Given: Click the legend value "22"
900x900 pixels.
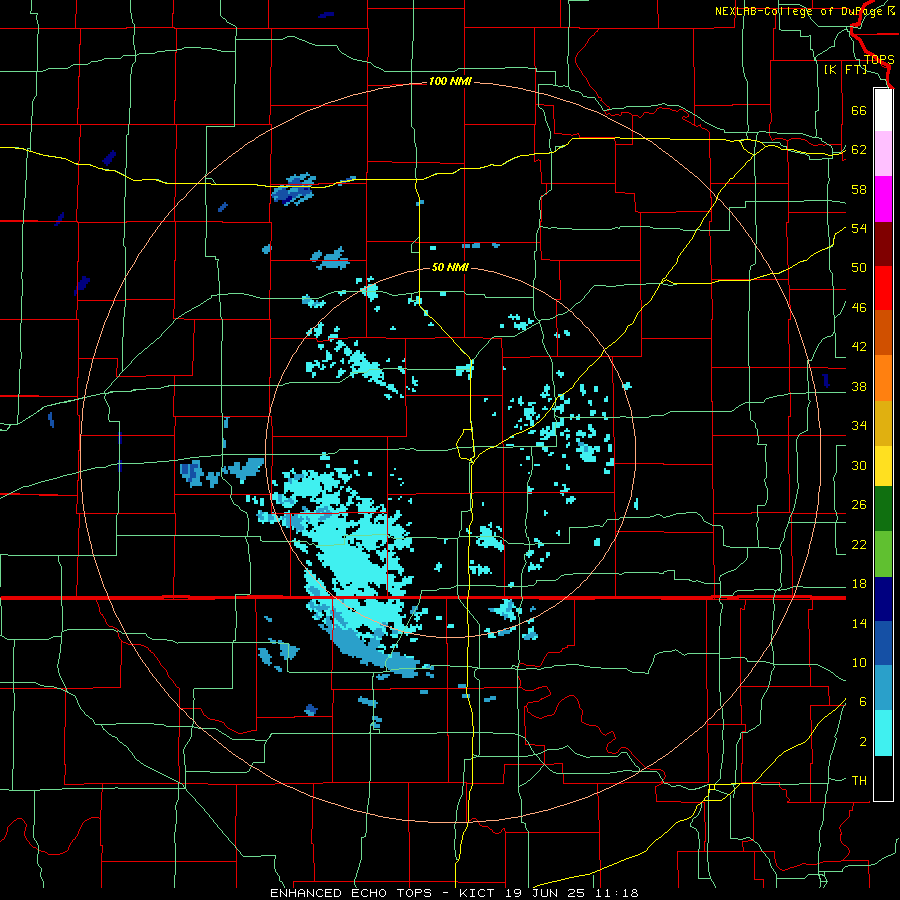Looking at the screenshot, I should click(859, 544).
